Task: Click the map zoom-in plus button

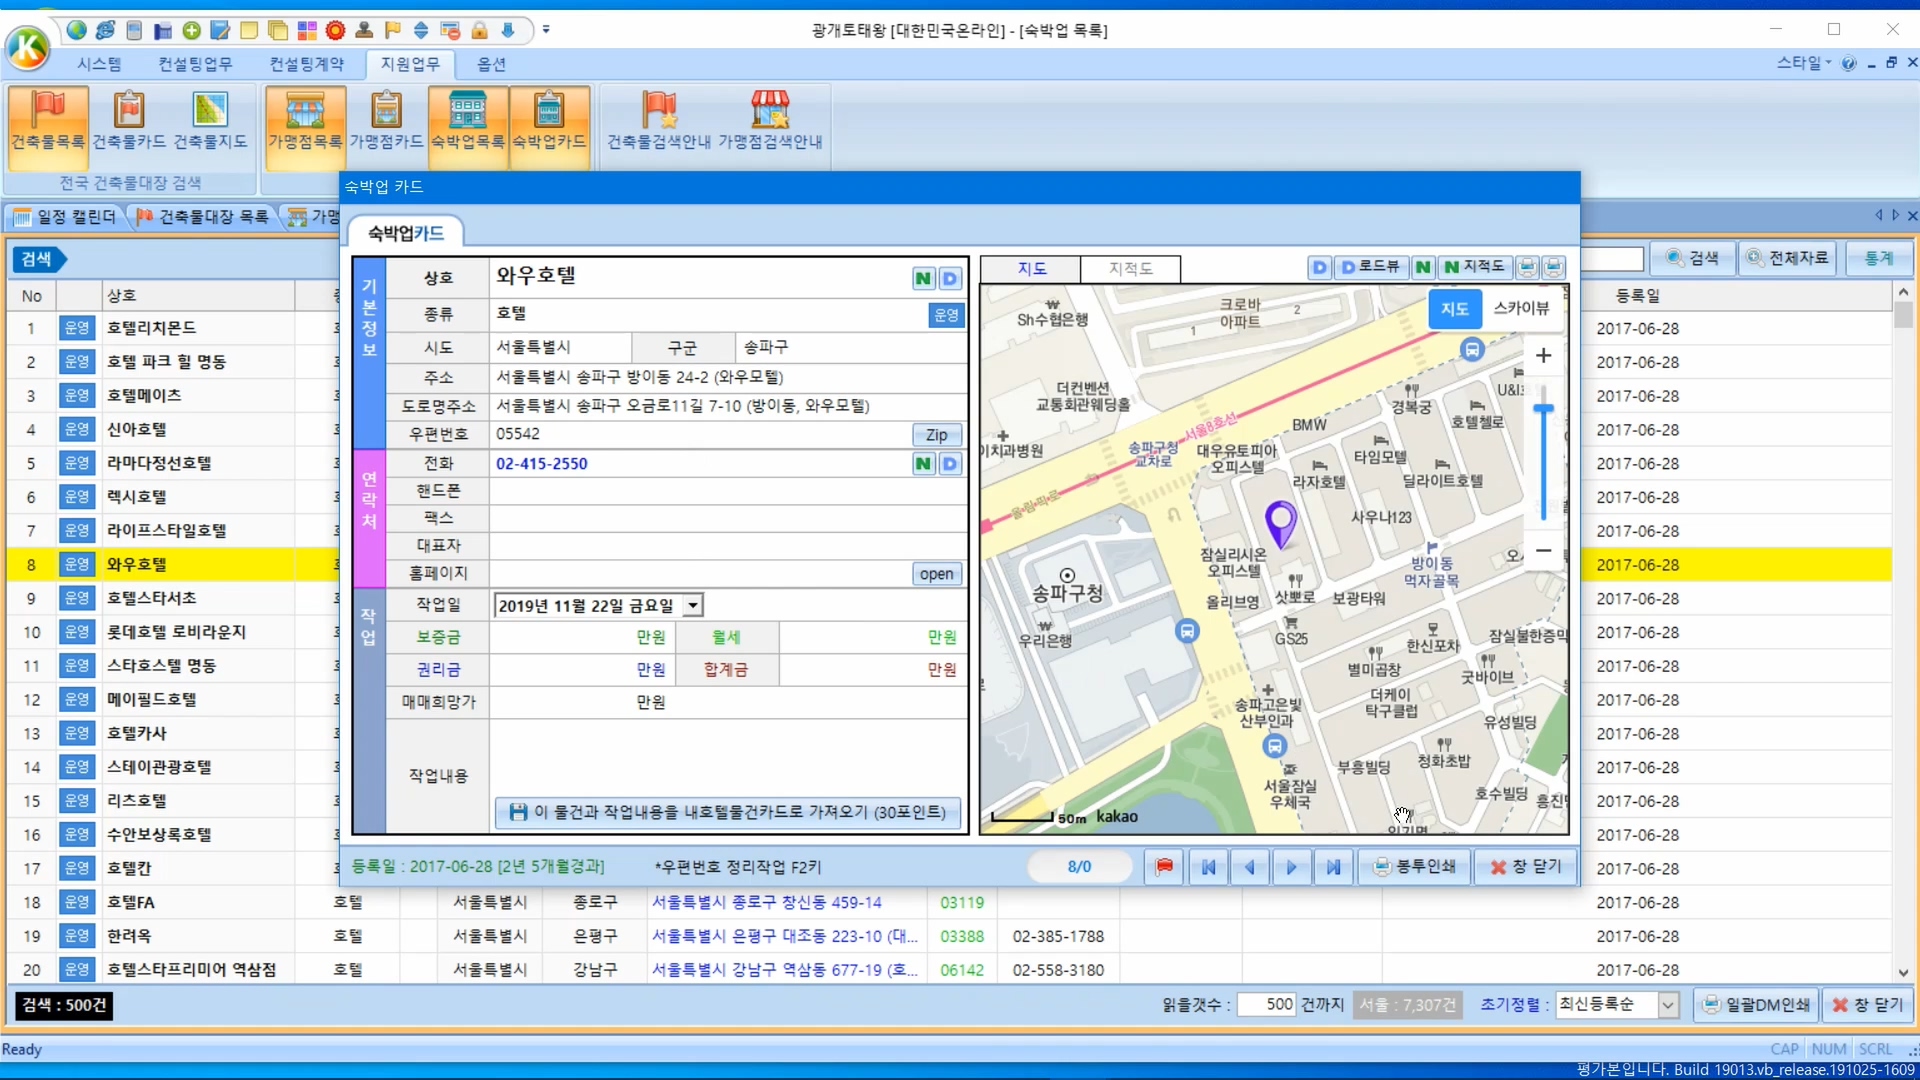Action: (1543, 356)
